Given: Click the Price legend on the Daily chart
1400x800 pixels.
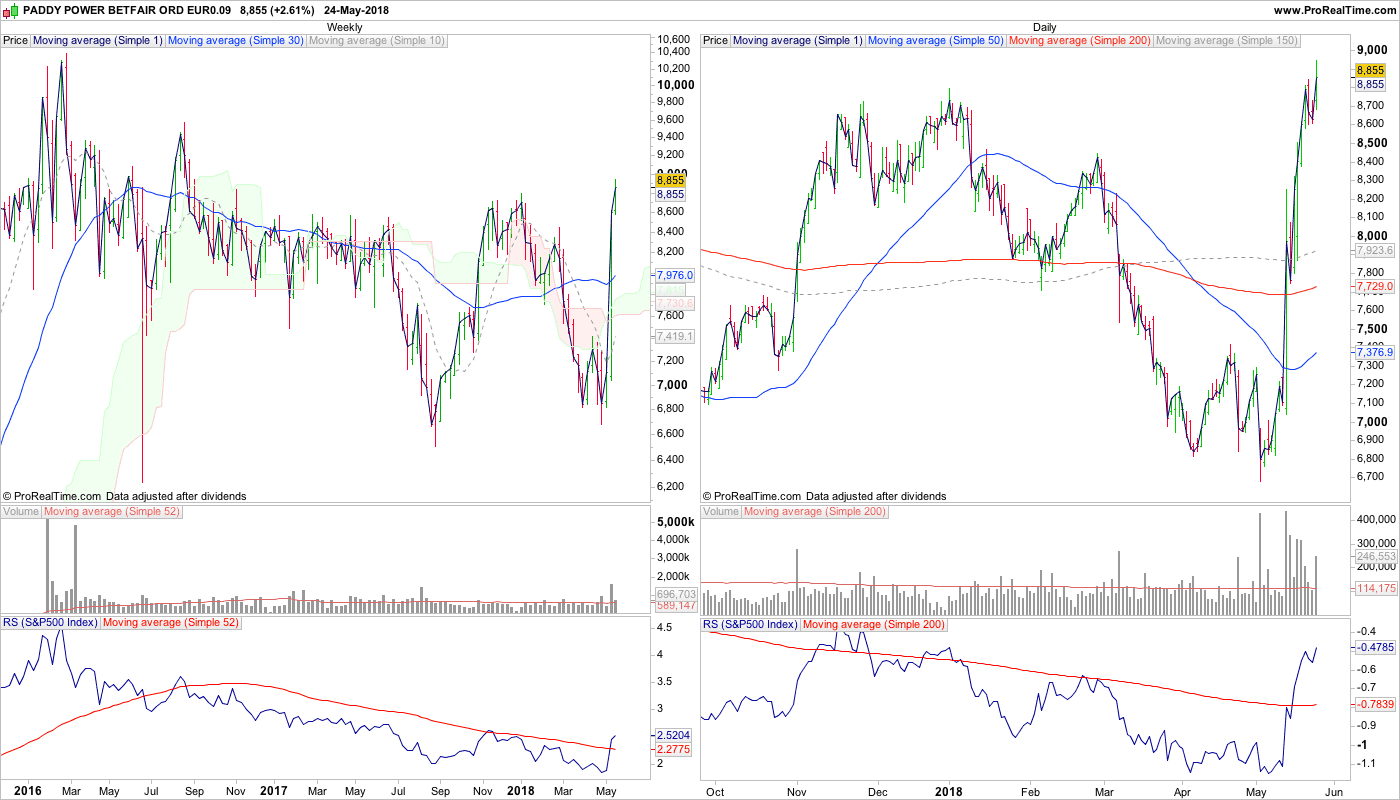Looking at the screenshot, I should coord(716,41).
